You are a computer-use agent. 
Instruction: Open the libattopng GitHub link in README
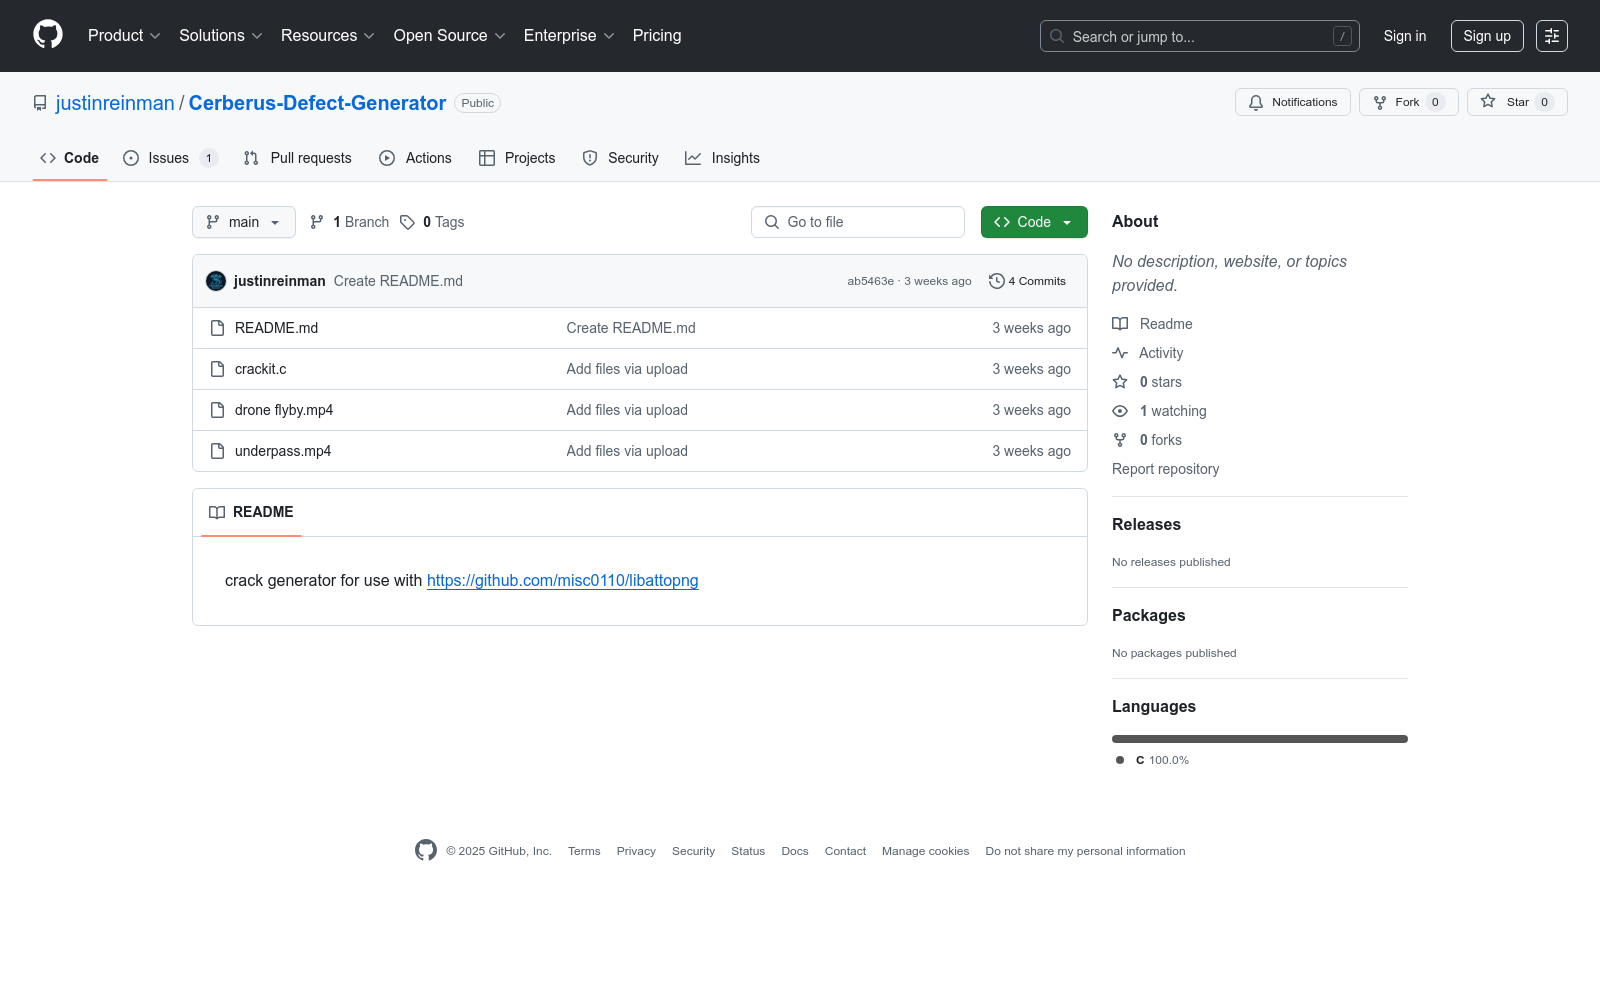click(563, 580)
